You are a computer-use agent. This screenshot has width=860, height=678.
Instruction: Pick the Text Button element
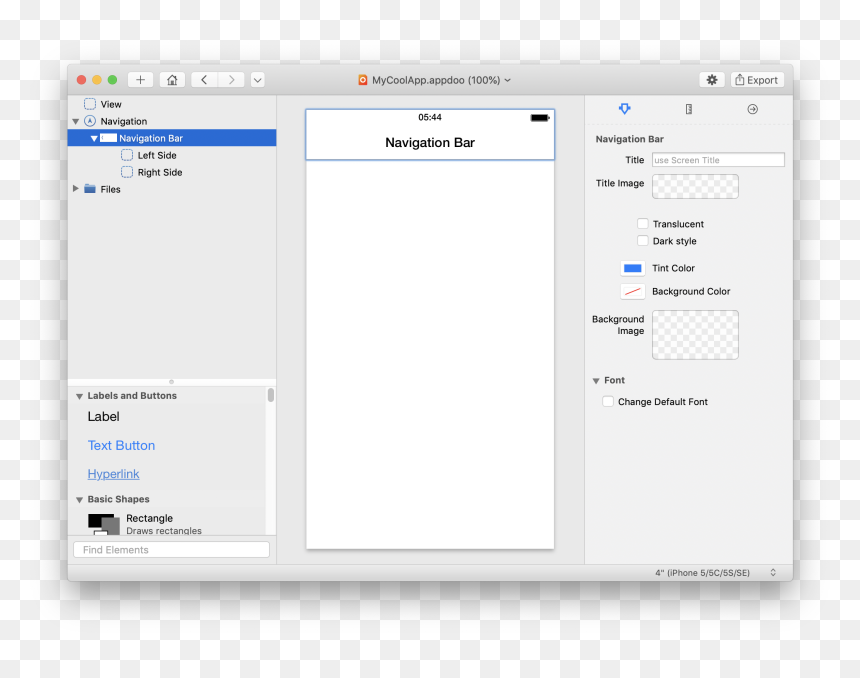(121, 445)
